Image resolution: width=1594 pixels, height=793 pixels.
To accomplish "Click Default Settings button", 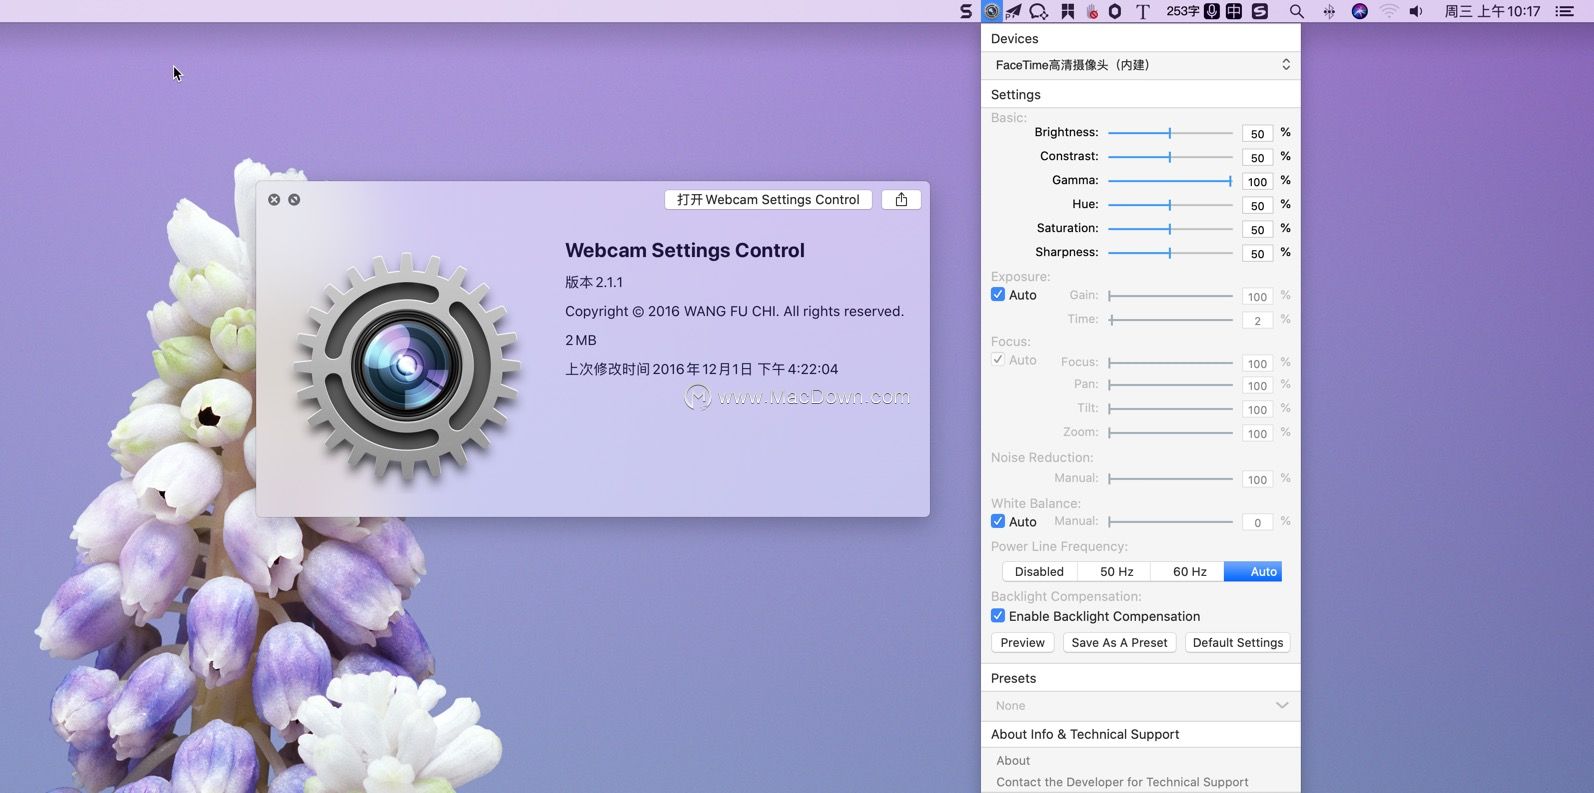I will (1238, 643).
